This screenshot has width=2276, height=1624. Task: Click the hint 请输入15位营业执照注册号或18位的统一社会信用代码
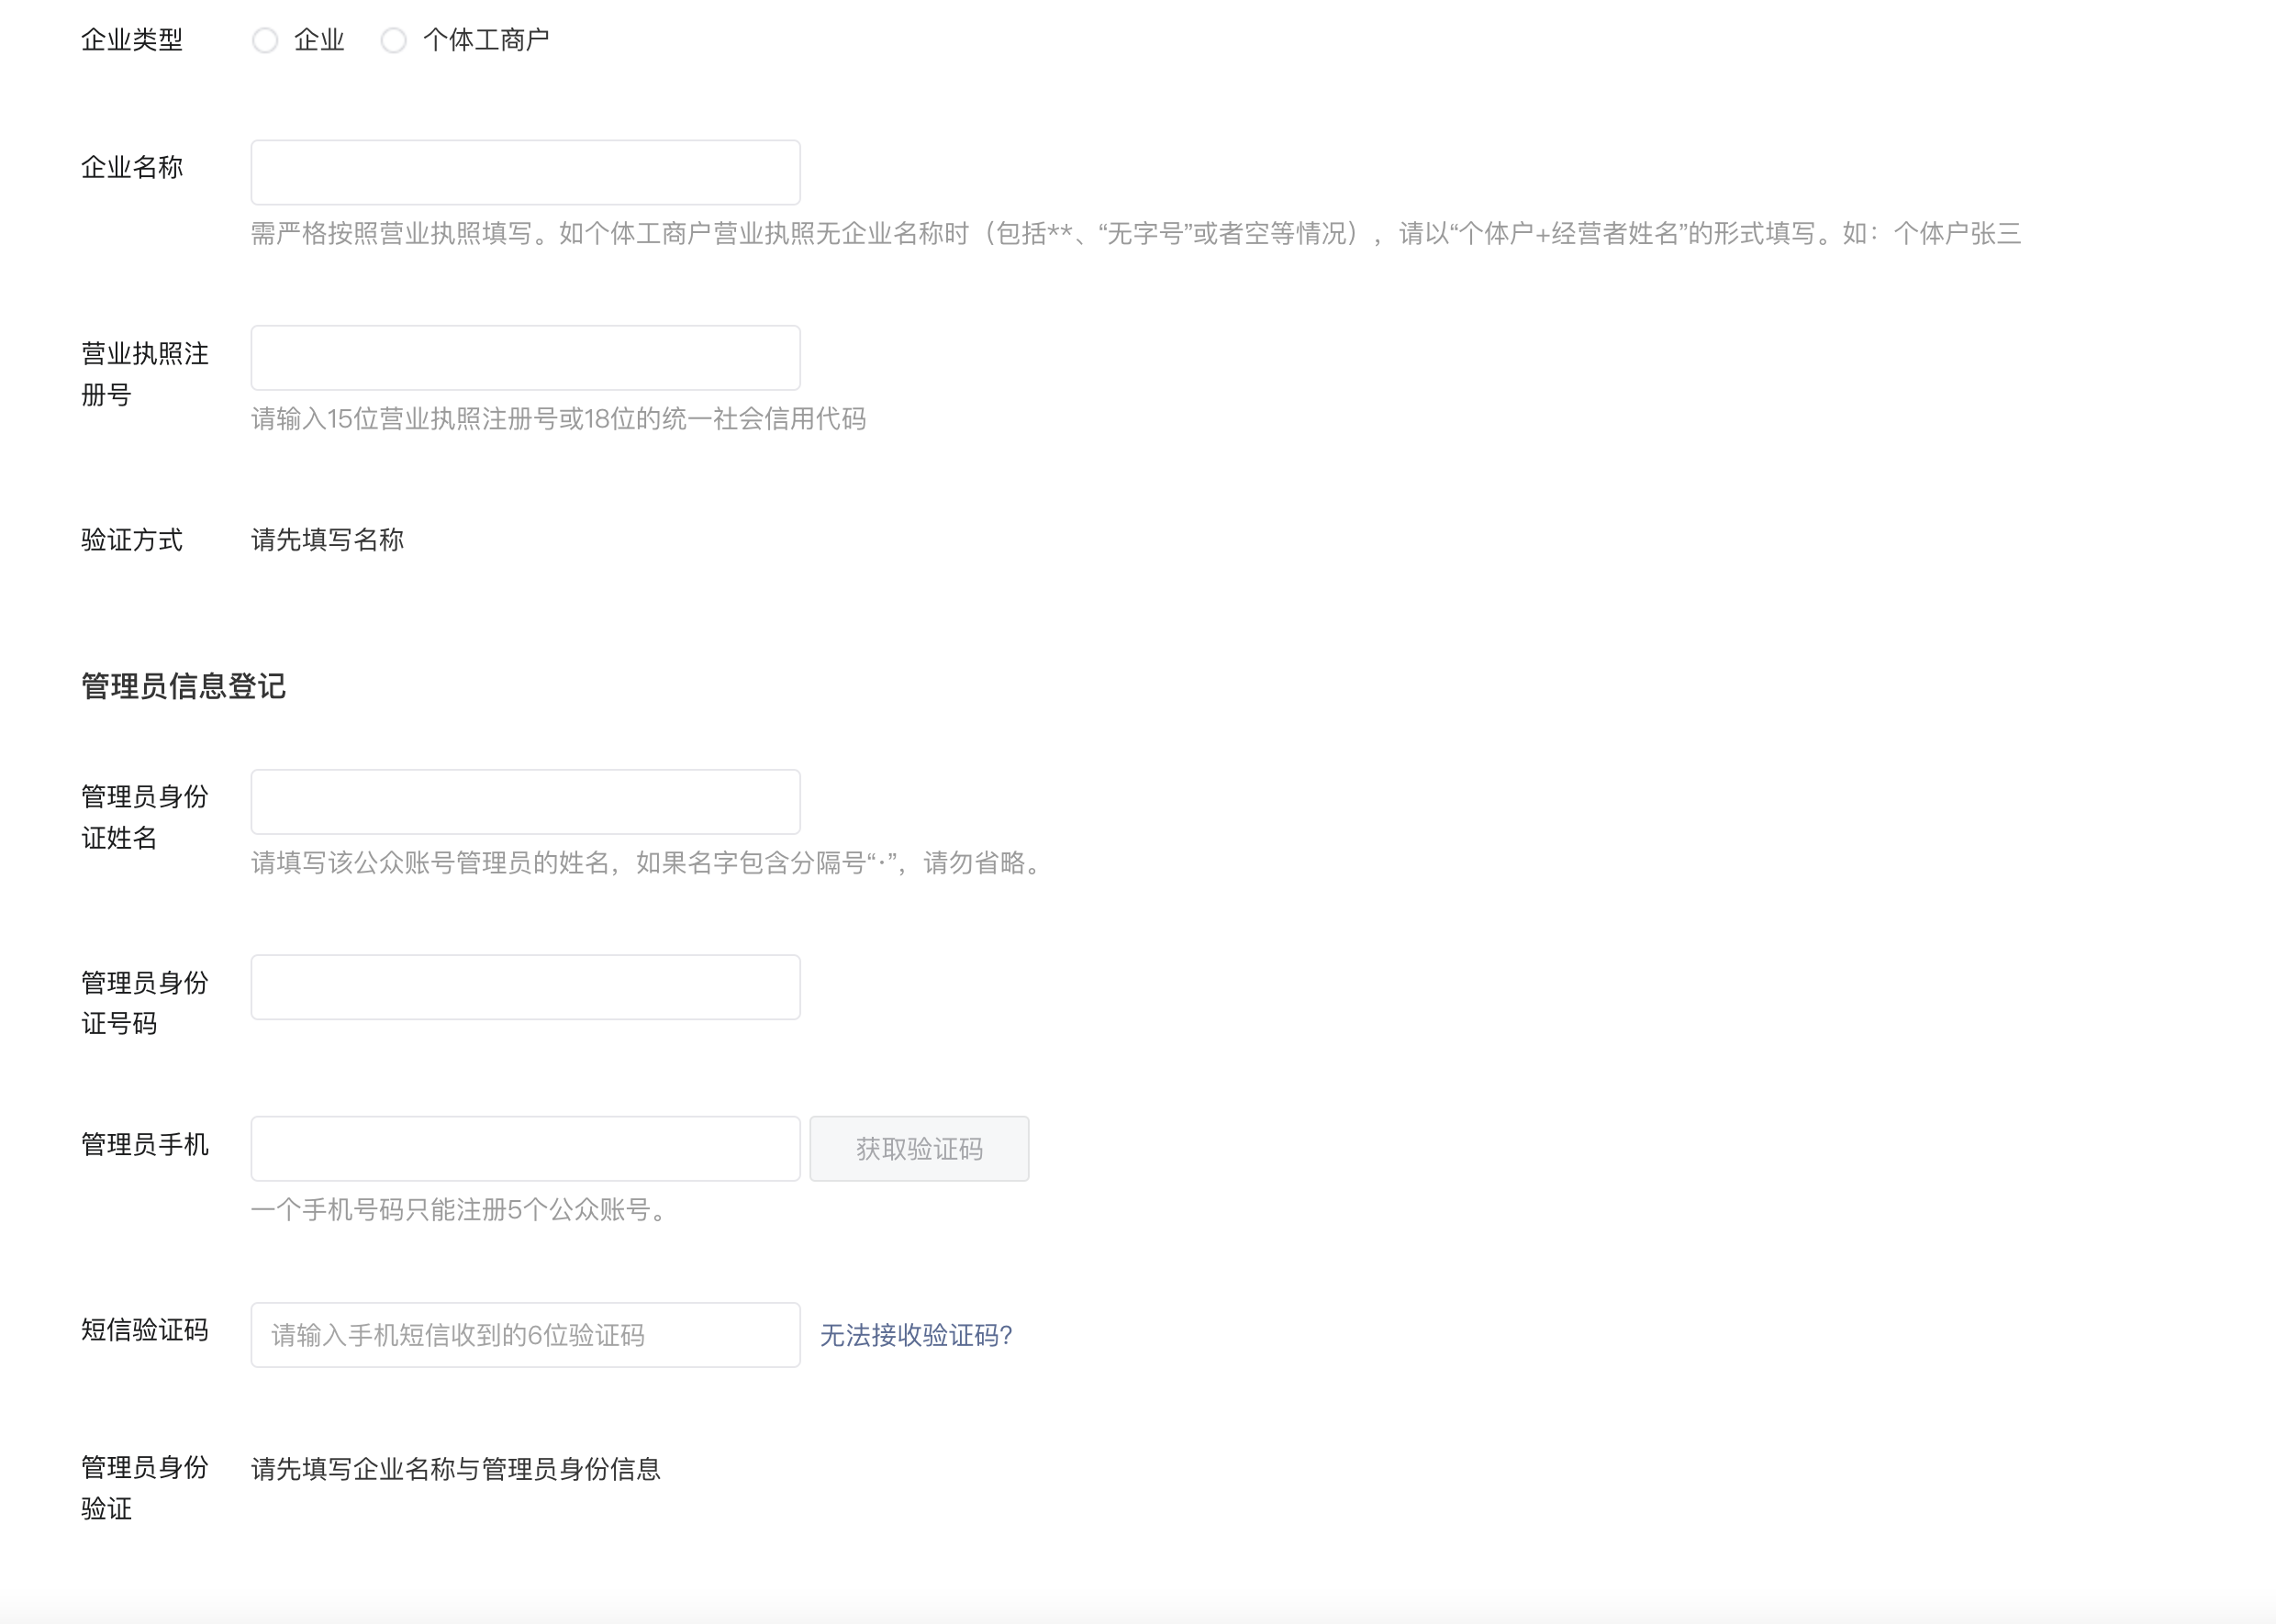[x=558, y=419]
